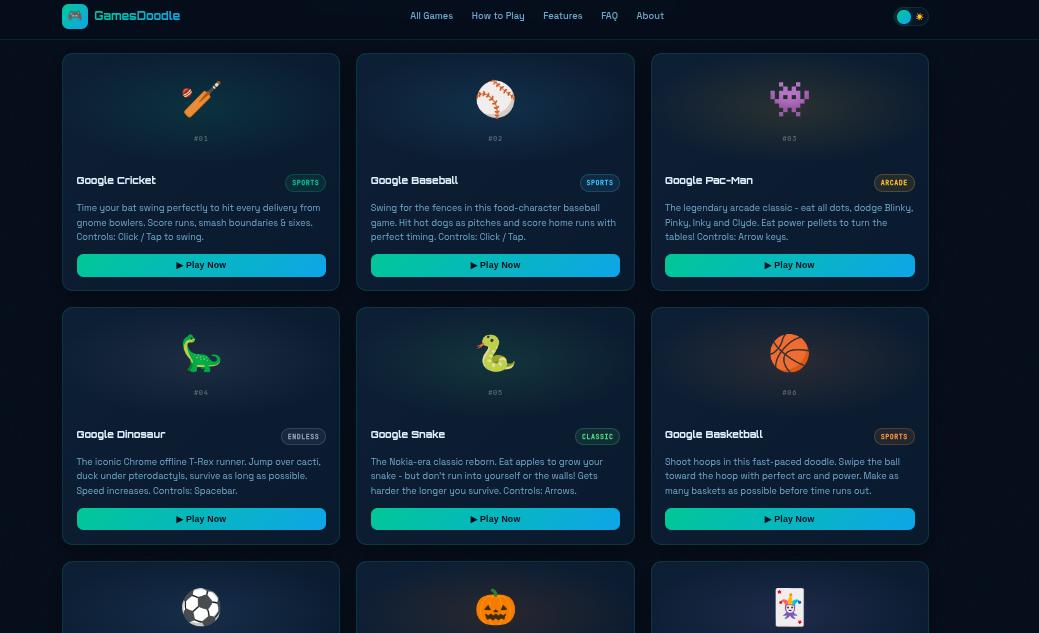Click the snake icon

click(495, 353)
